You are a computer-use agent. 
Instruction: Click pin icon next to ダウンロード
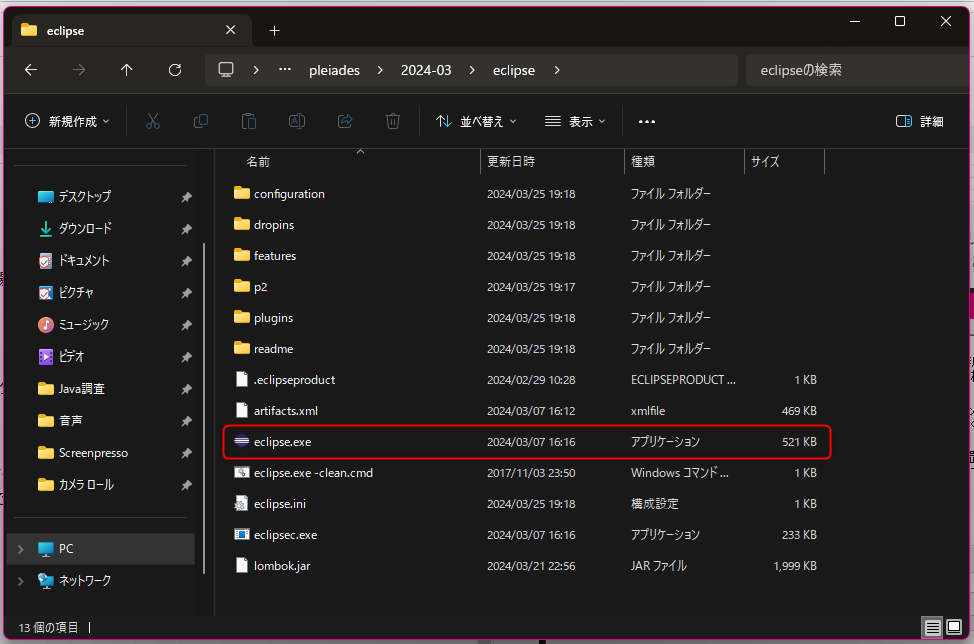pos(186,229)
